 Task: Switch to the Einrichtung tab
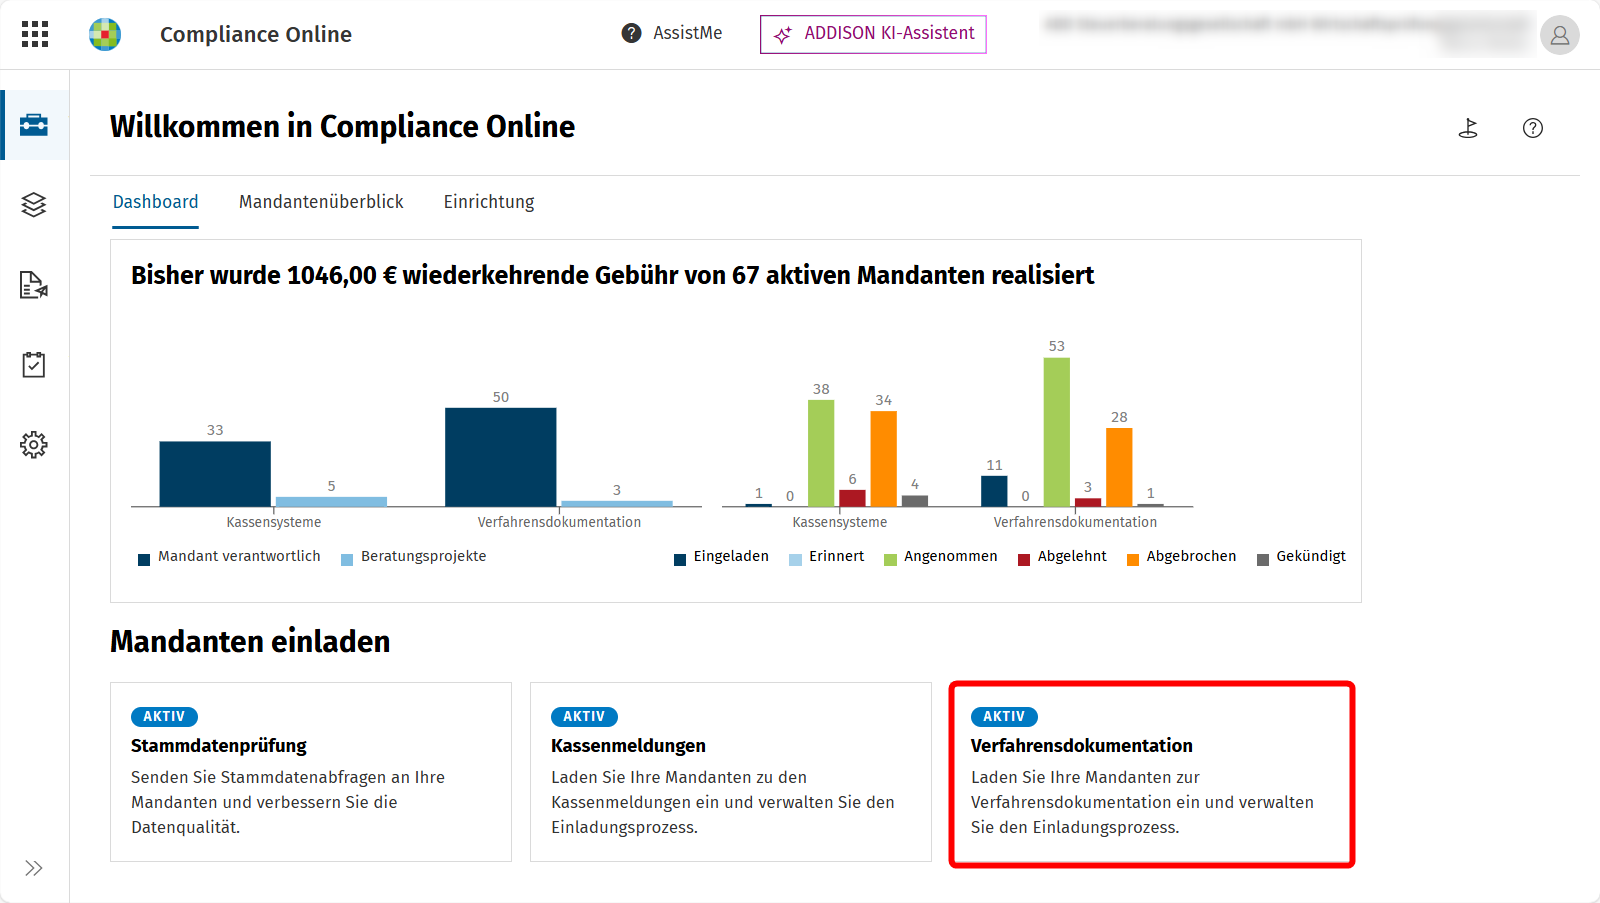pos(489,202)
